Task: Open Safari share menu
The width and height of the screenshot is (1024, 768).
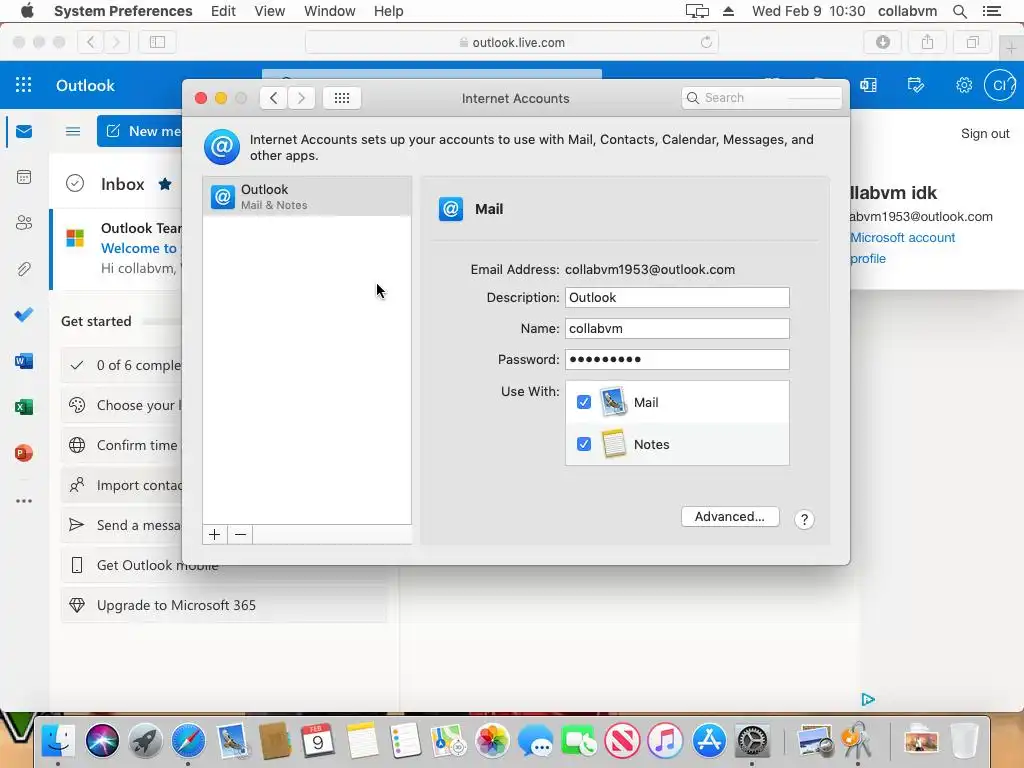Action: (927, 42)
